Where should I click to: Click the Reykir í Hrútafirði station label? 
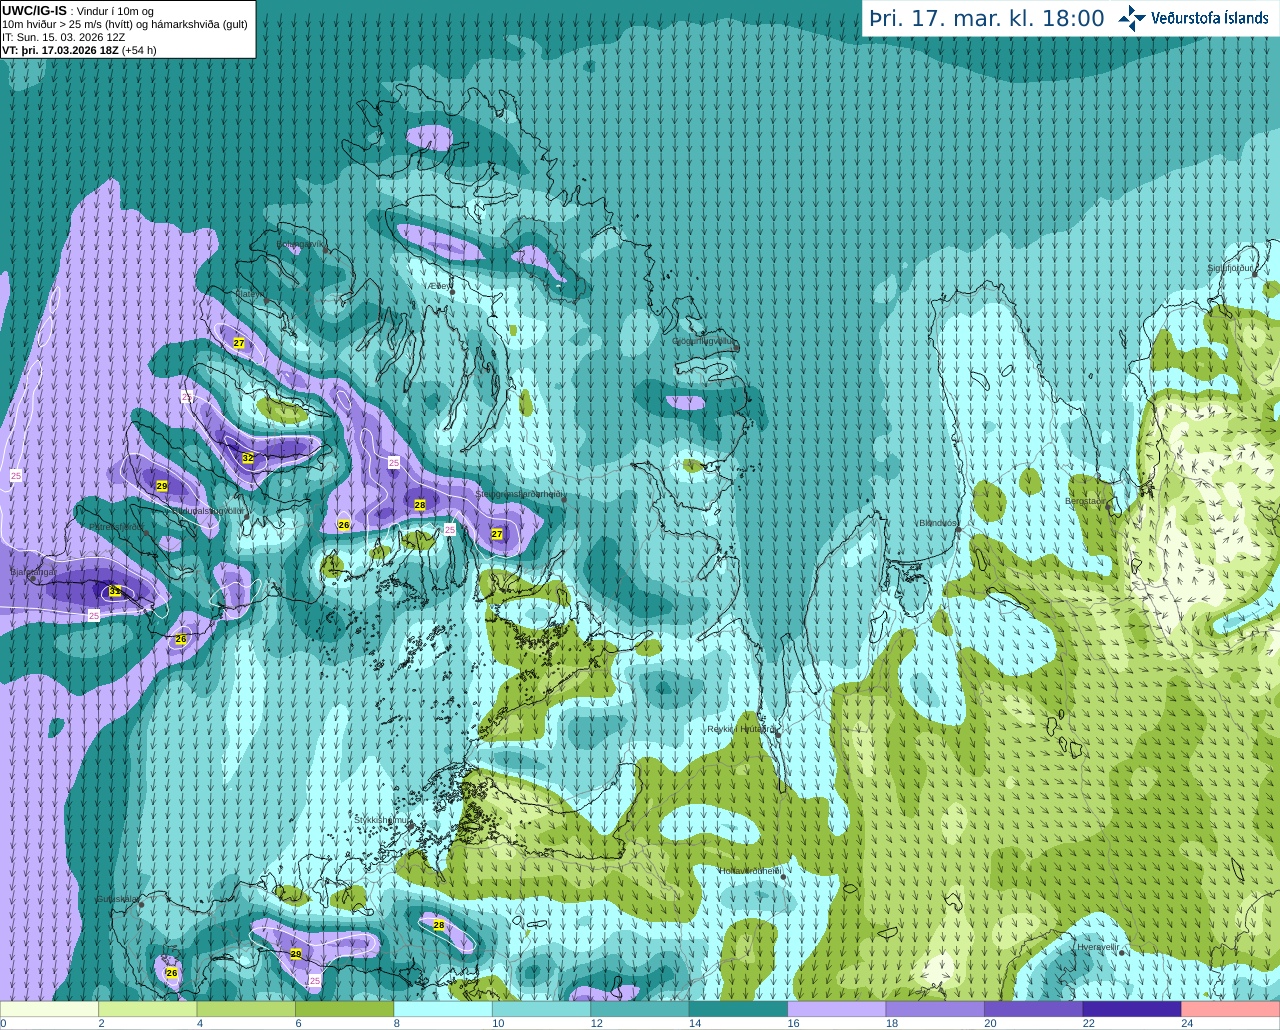(x=742, y=729)
